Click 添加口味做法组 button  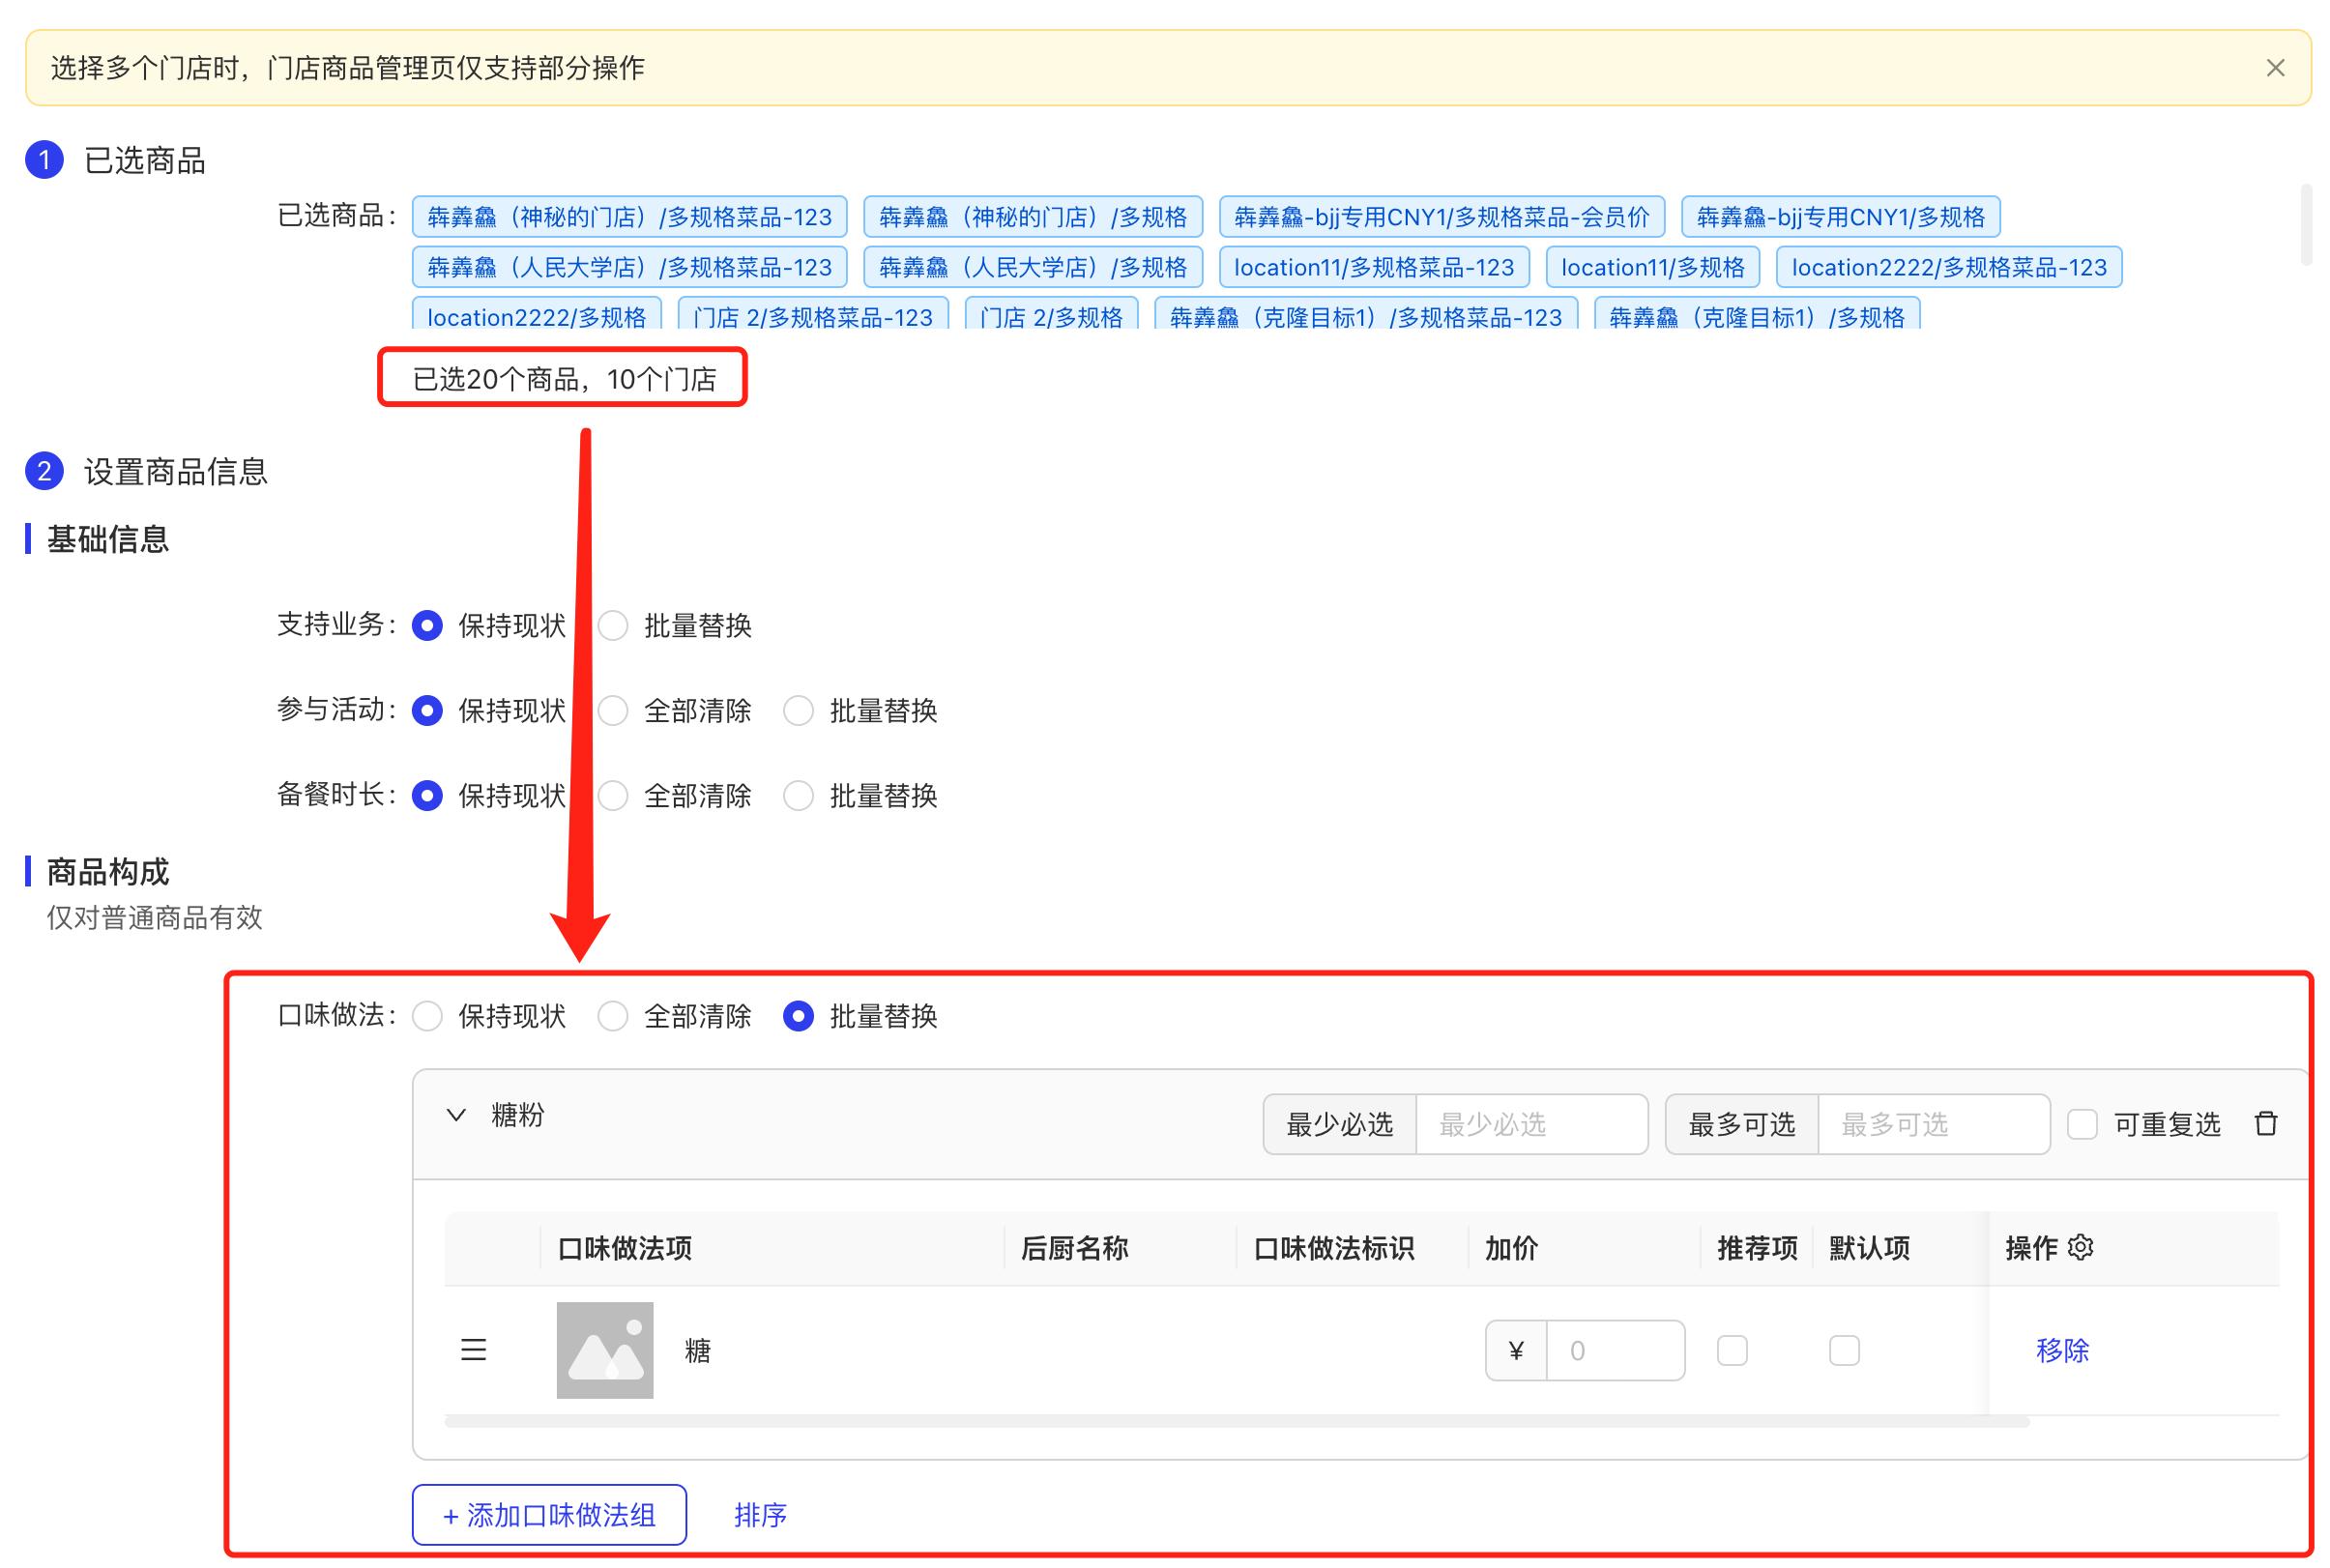pyautogui.click(x=549, y=1515)
